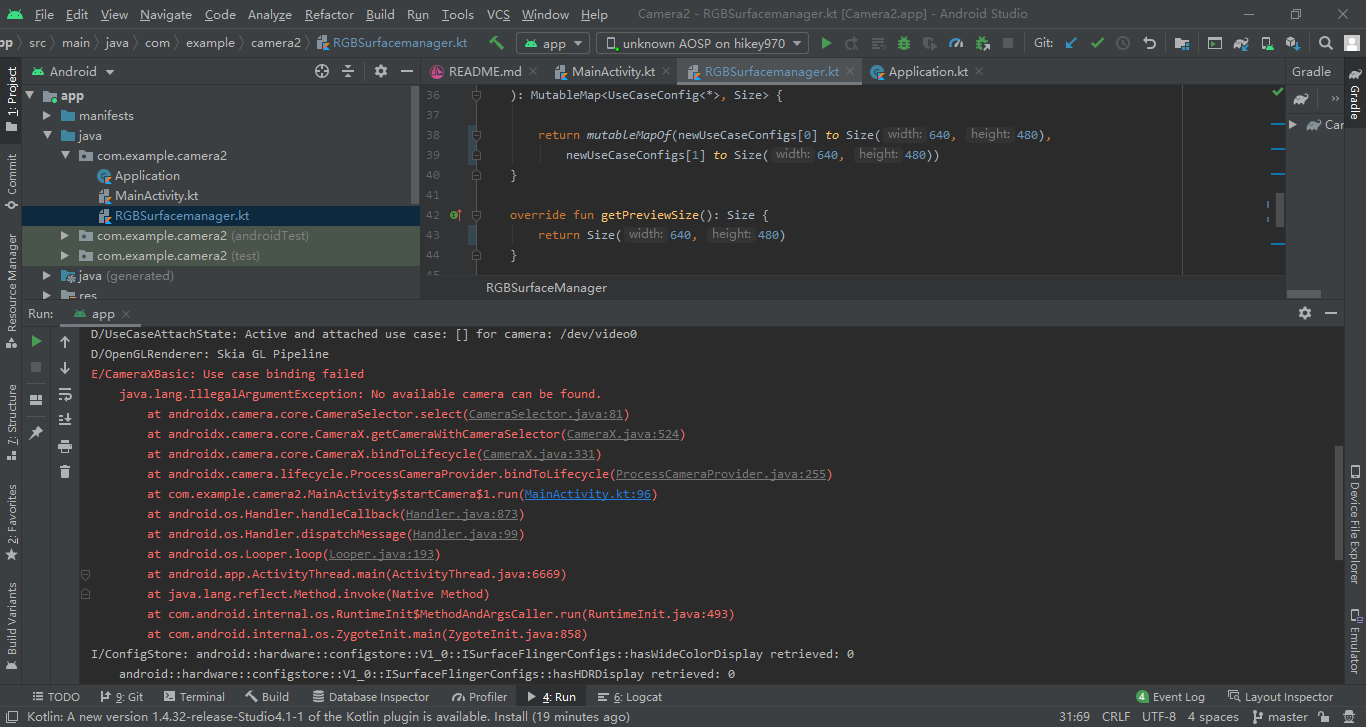Print console contents using printer icon

point(65,448)
